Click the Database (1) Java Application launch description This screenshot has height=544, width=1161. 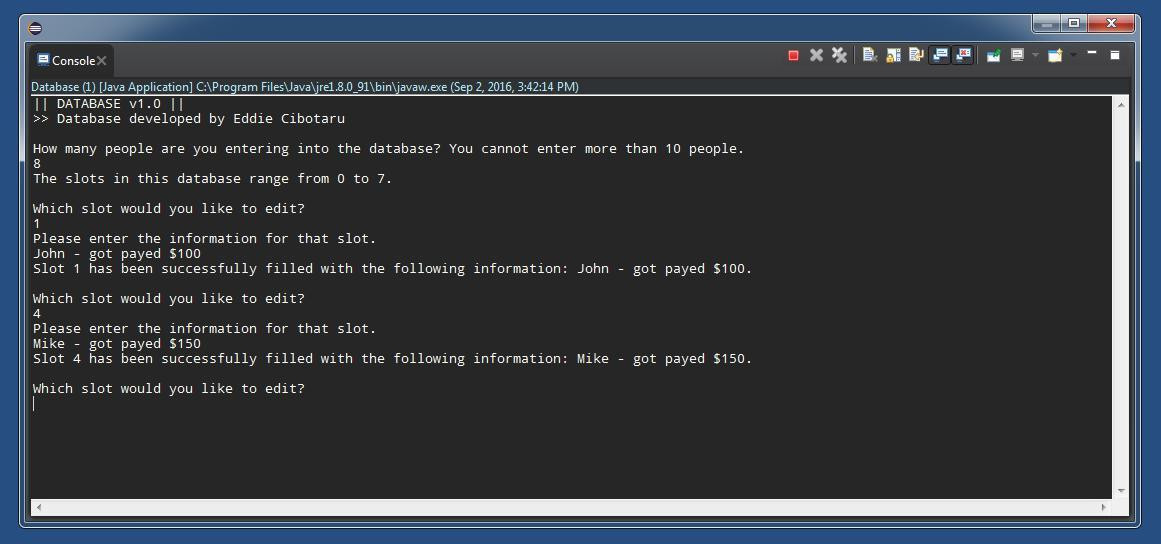pyautogui.click(x=305, y=87)
